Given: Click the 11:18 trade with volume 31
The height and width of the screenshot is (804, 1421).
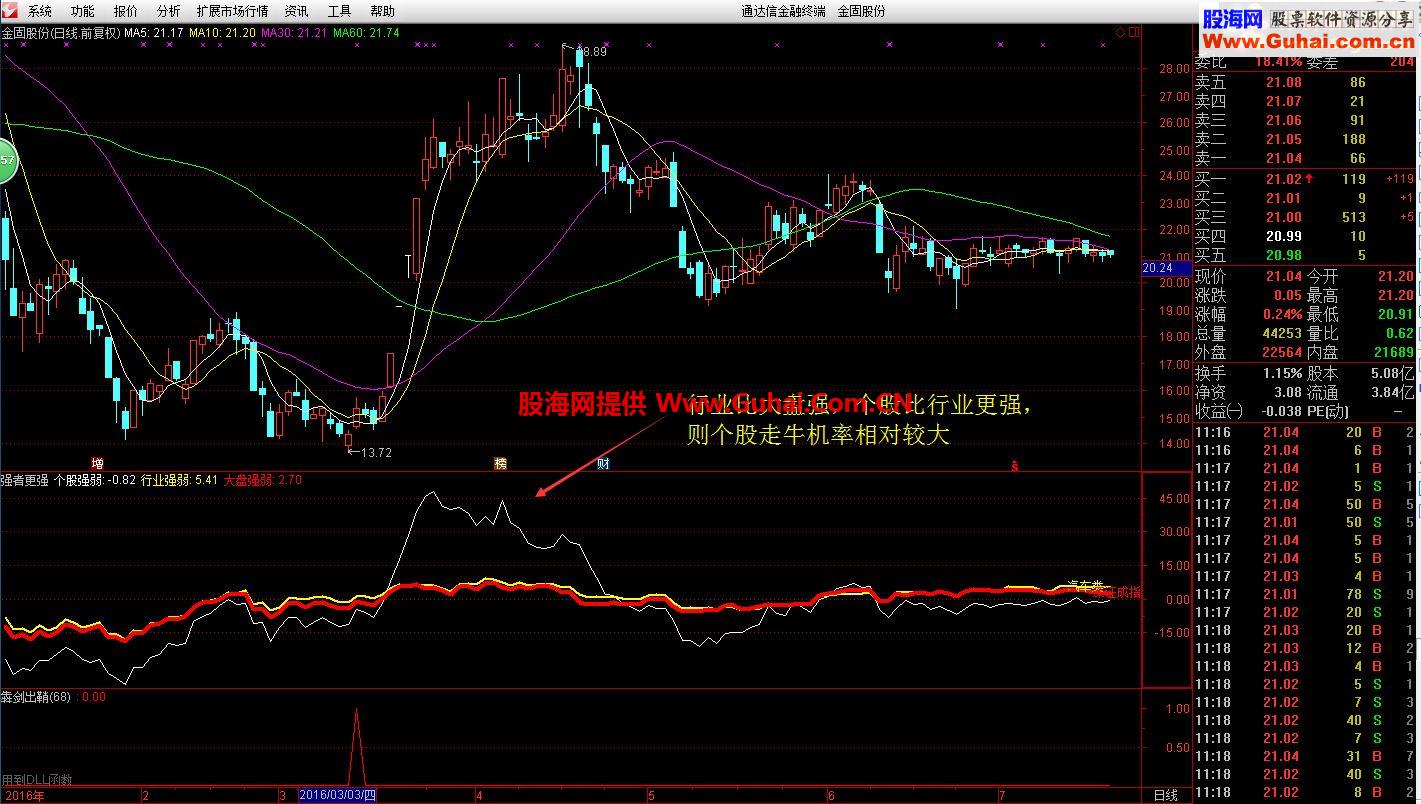Looking at the screenshot, I should click(1305, 756).
